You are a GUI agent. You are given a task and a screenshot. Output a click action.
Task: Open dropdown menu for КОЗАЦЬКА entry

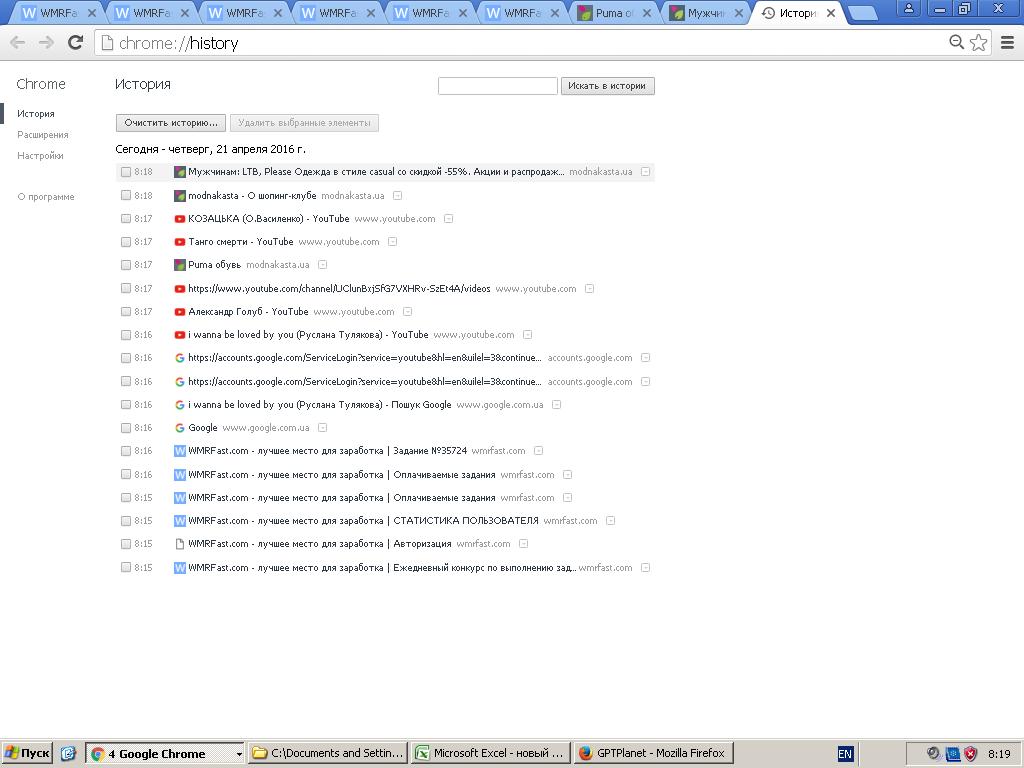[x=448, y=219]
